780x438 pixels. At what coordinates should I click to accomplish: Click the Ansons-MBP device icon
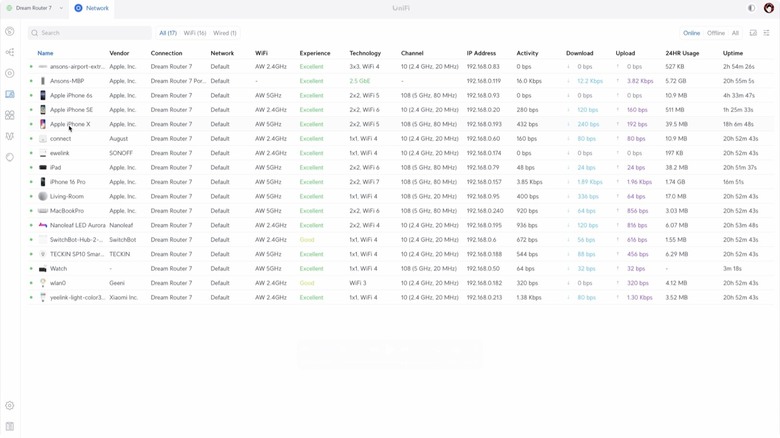[x=43, y=81]
